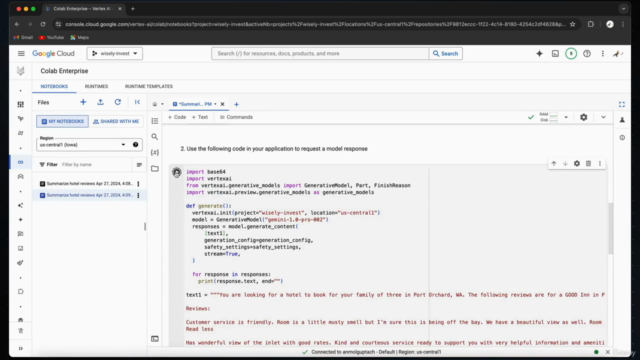The image size is (640, 360).
Task: Open the Commands palette
Action: 236,117
